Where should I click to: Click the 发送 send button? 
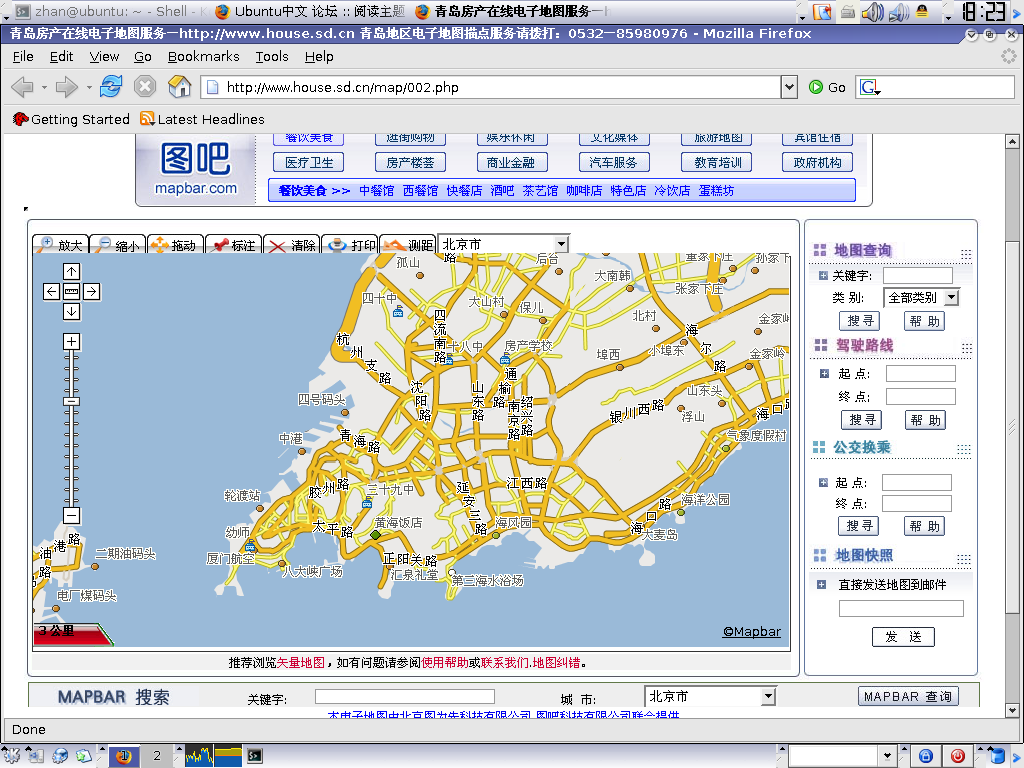click(903, 637)
